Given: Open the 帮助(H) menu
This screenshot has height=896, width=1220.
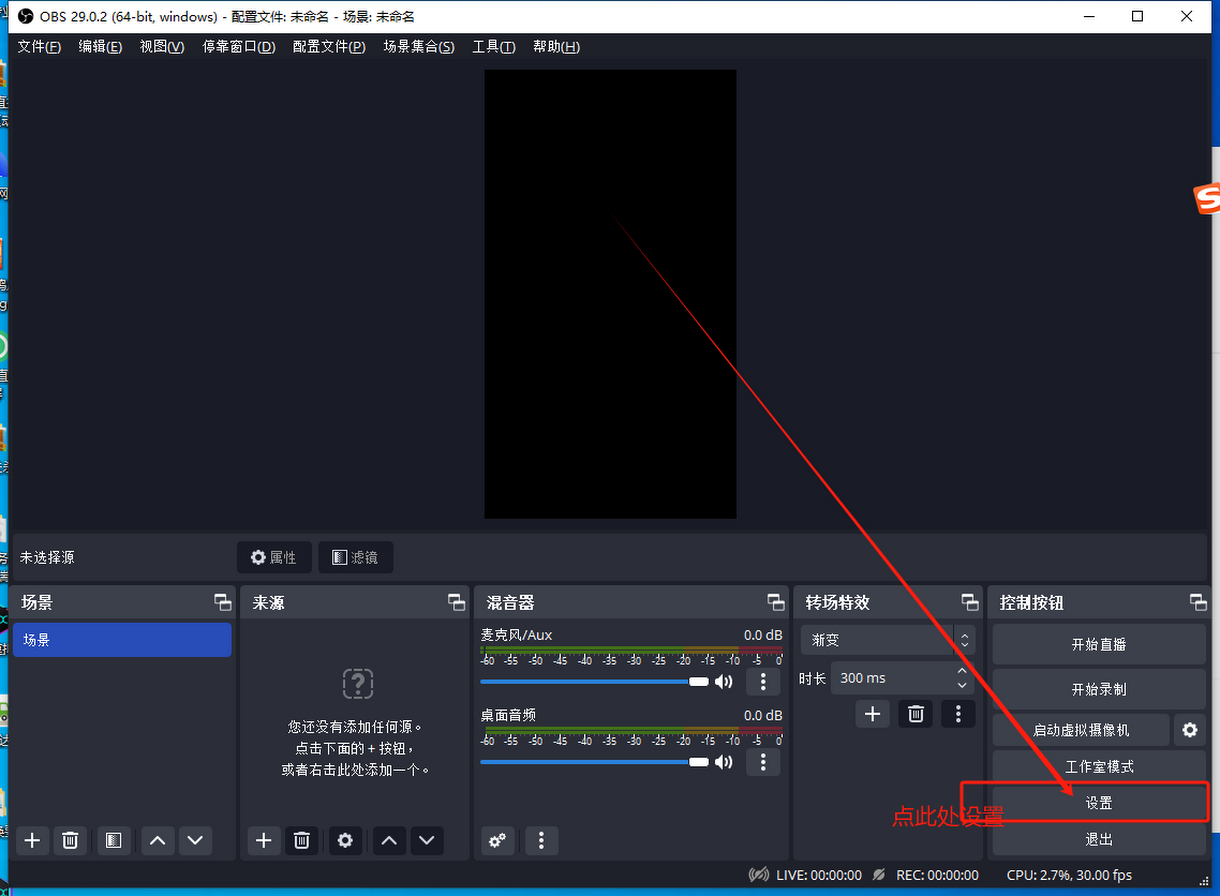Looking at the screenshot, I should (556, 47).
